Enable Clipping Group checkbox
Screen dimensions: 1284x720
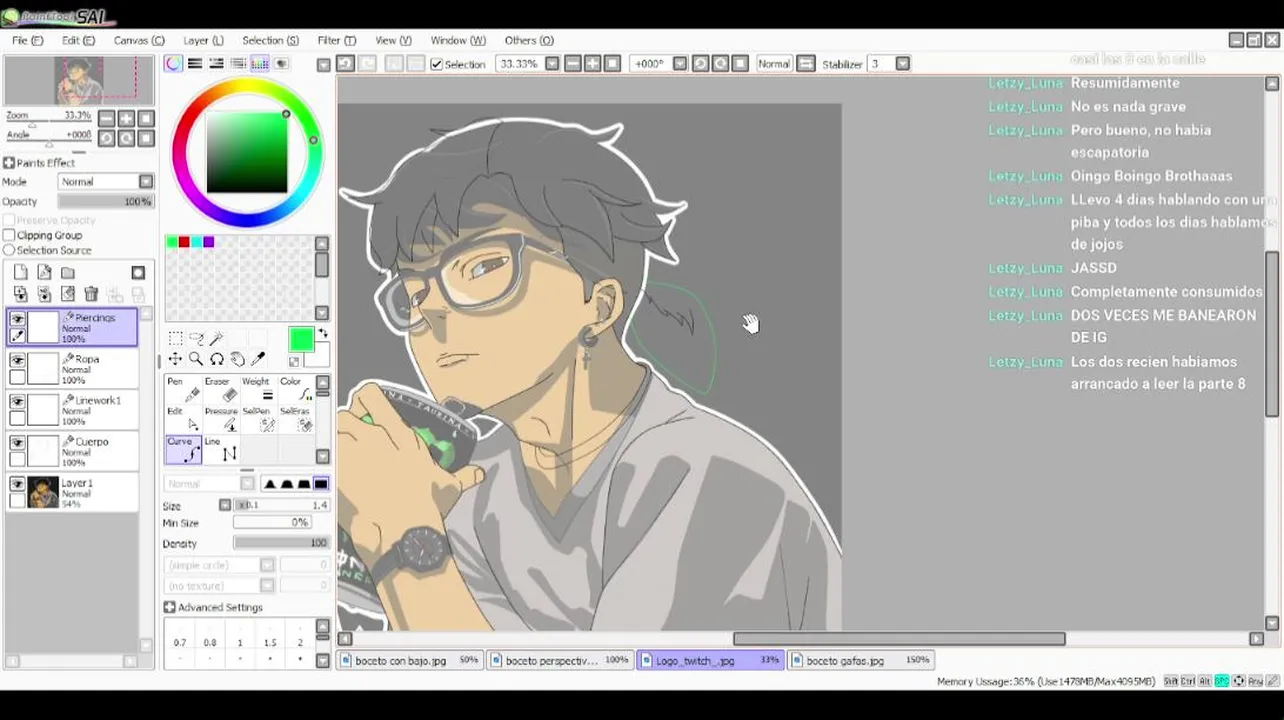point(9,235)
